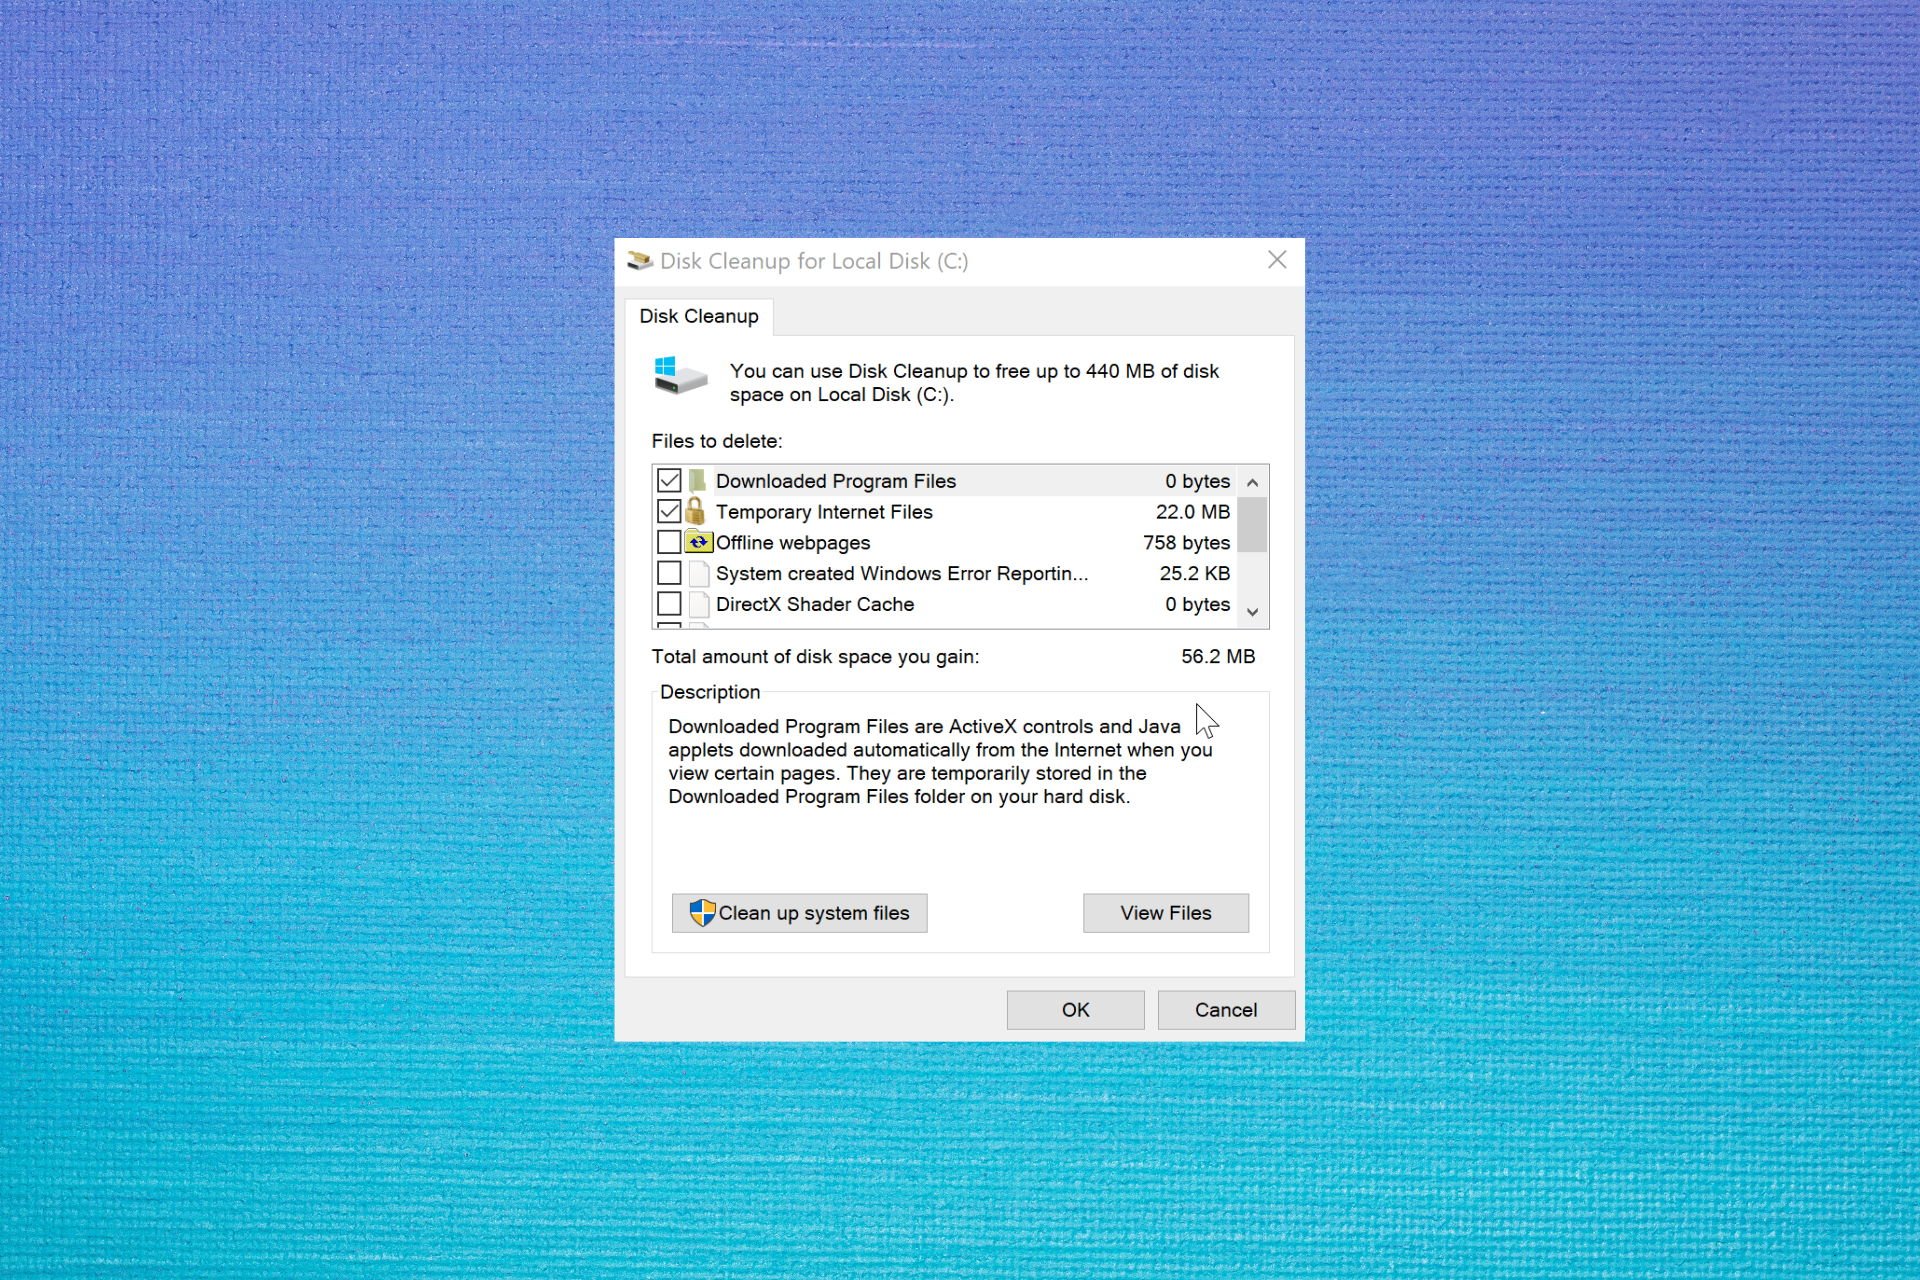Click the 758 bytes size value
The width and height of the screenshot is (1920, 1280).
[1187, 543]
